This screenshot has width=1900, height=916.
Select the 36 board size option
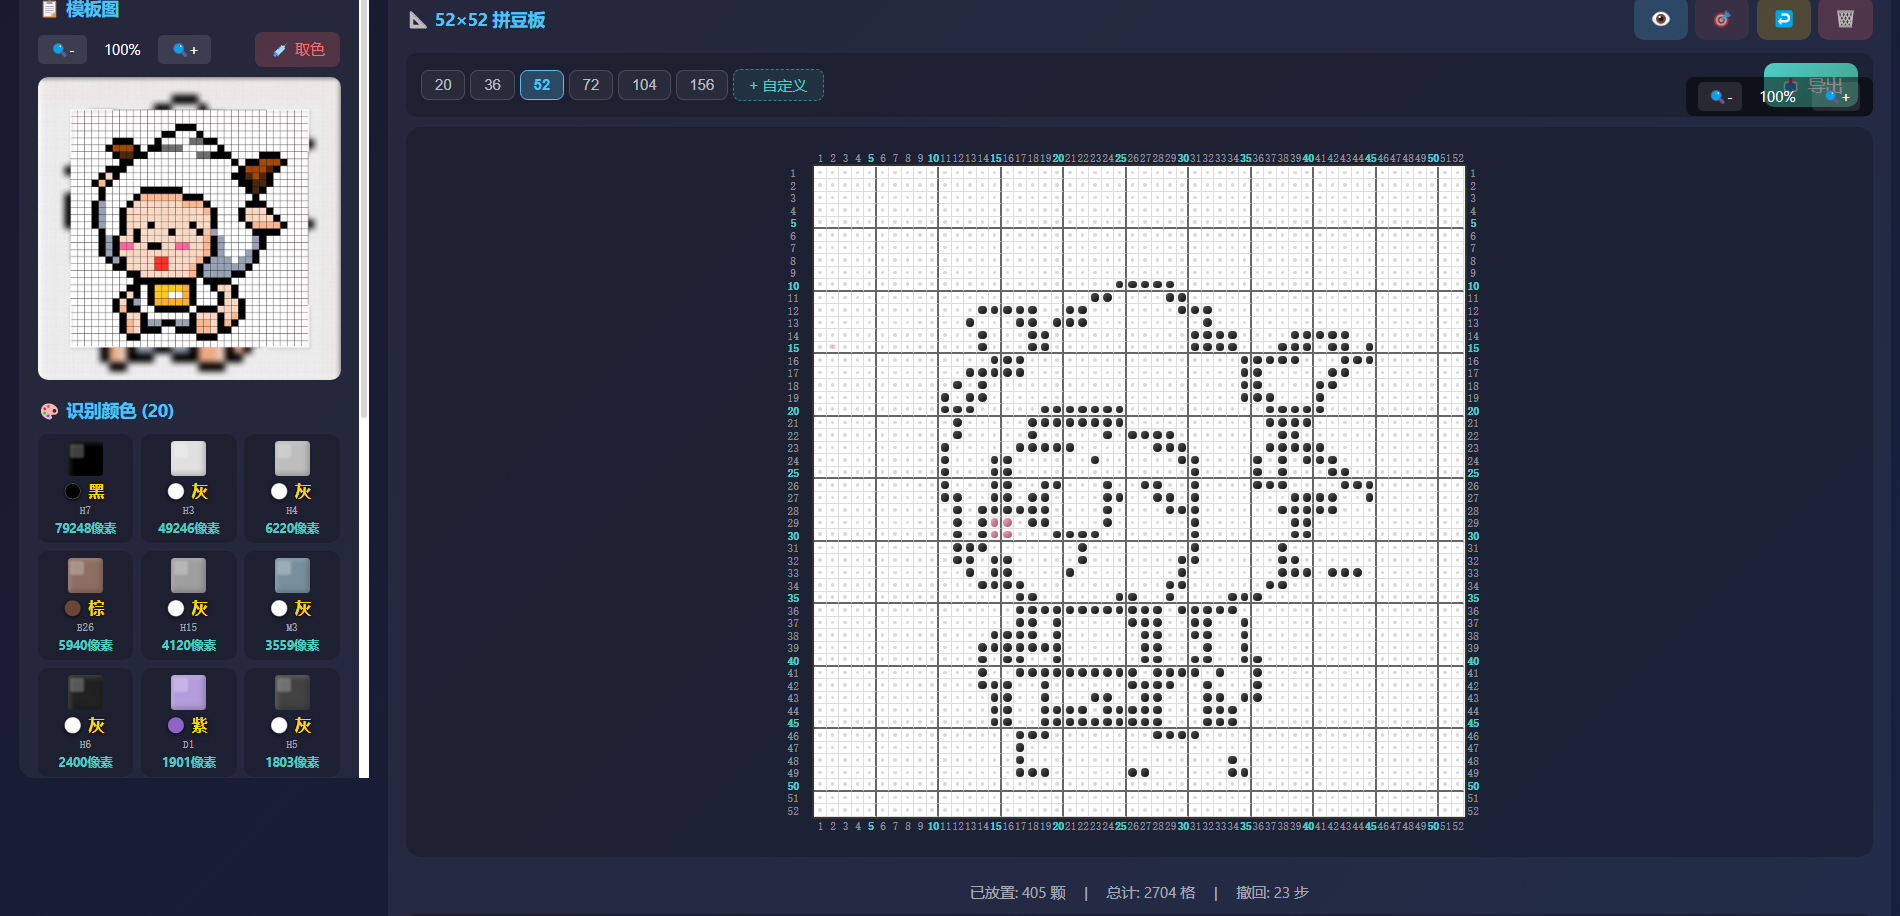pyautogui.click(x=492, y=85)
